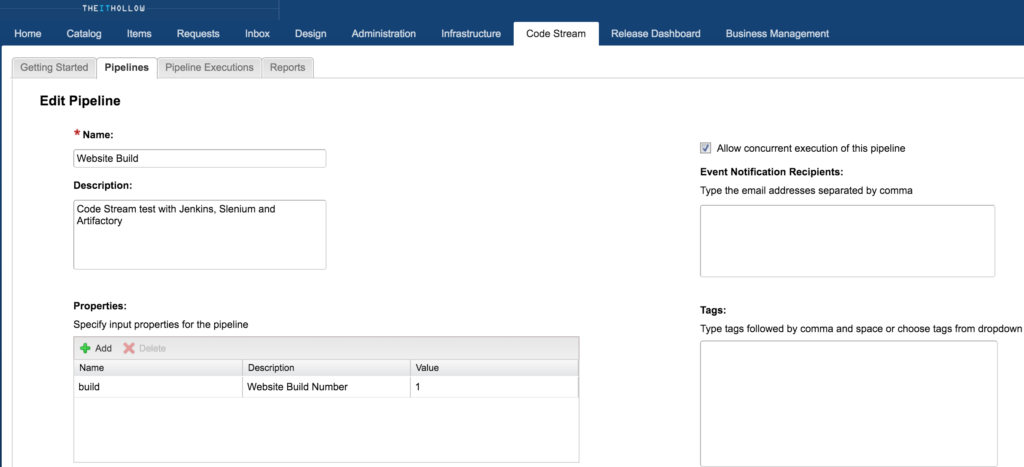Sort by the Description column header
Screen dimensions: 1024x467
[326, 368]
